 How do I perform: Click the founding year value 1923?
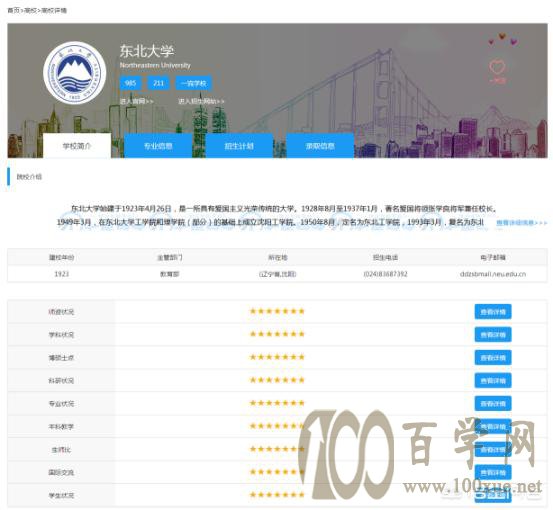61,274
